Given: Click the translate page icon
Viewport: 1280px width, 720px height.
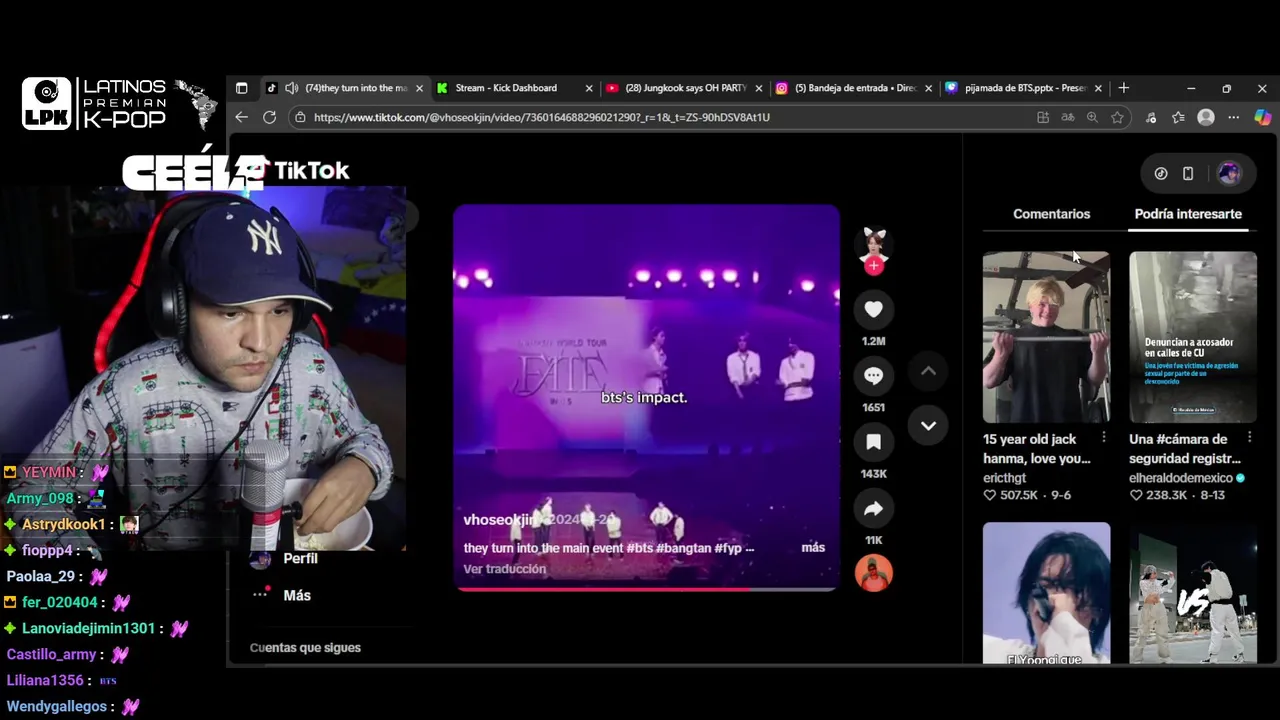Looking at the screenshot, I should click(x=1068, y=117).
